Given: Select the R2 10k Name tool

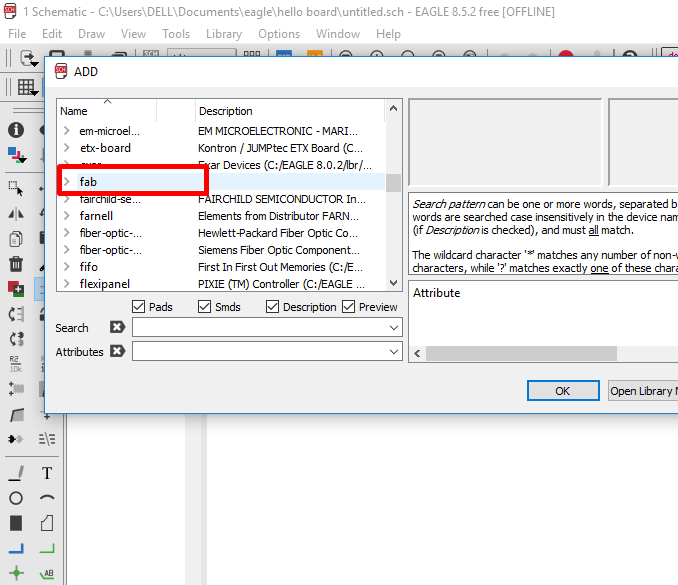Looking at the screenshot, I should coord(15,364).
